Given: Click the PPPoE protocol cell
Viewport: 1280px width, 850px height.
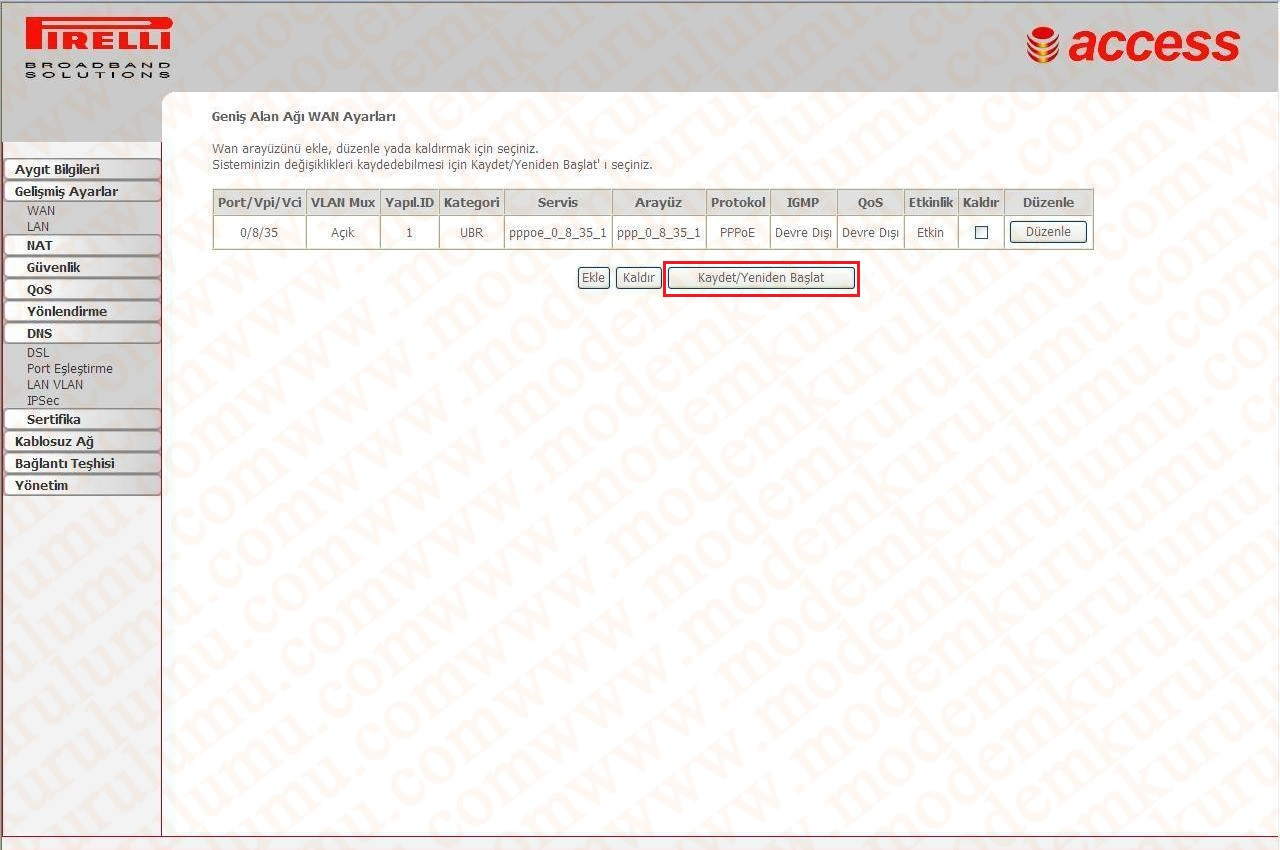Looking at the screenshot, I should click(x=738, y=232).
